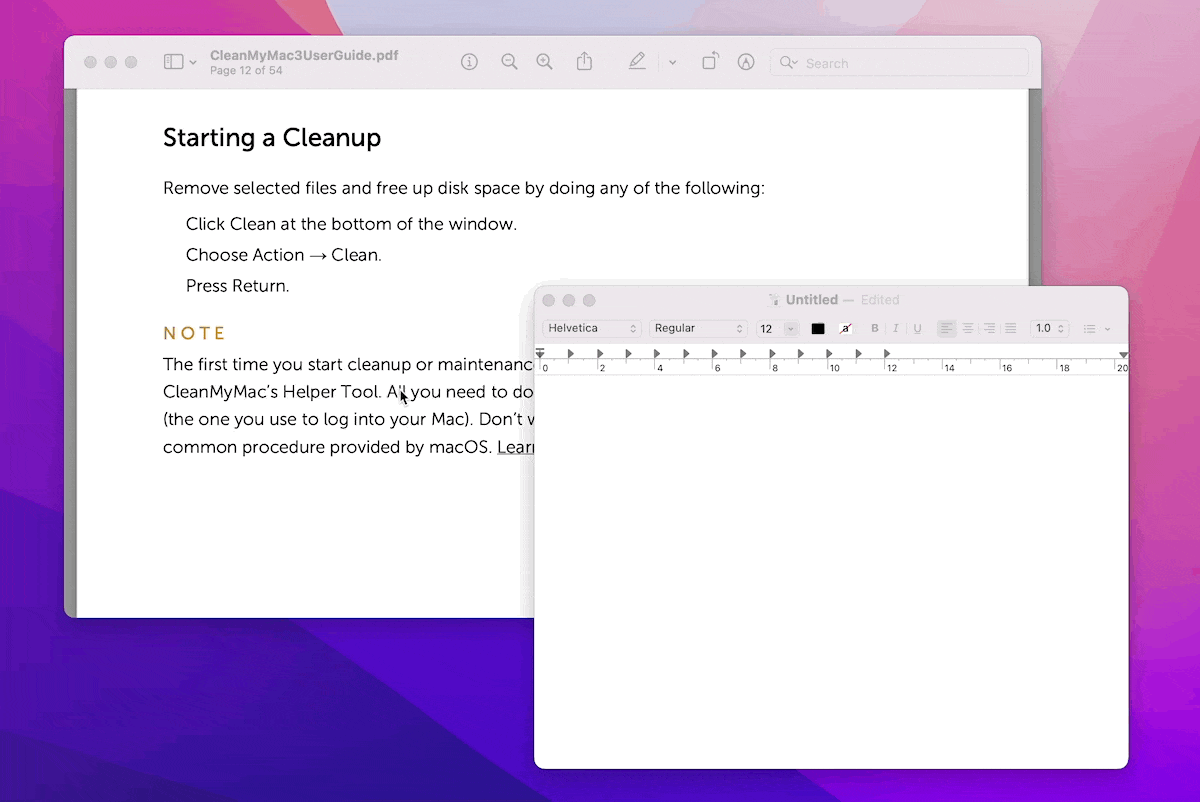Click the 'Press Return.' line in PDF
This screenshot has height=802, width=1200.
[237, 286]
